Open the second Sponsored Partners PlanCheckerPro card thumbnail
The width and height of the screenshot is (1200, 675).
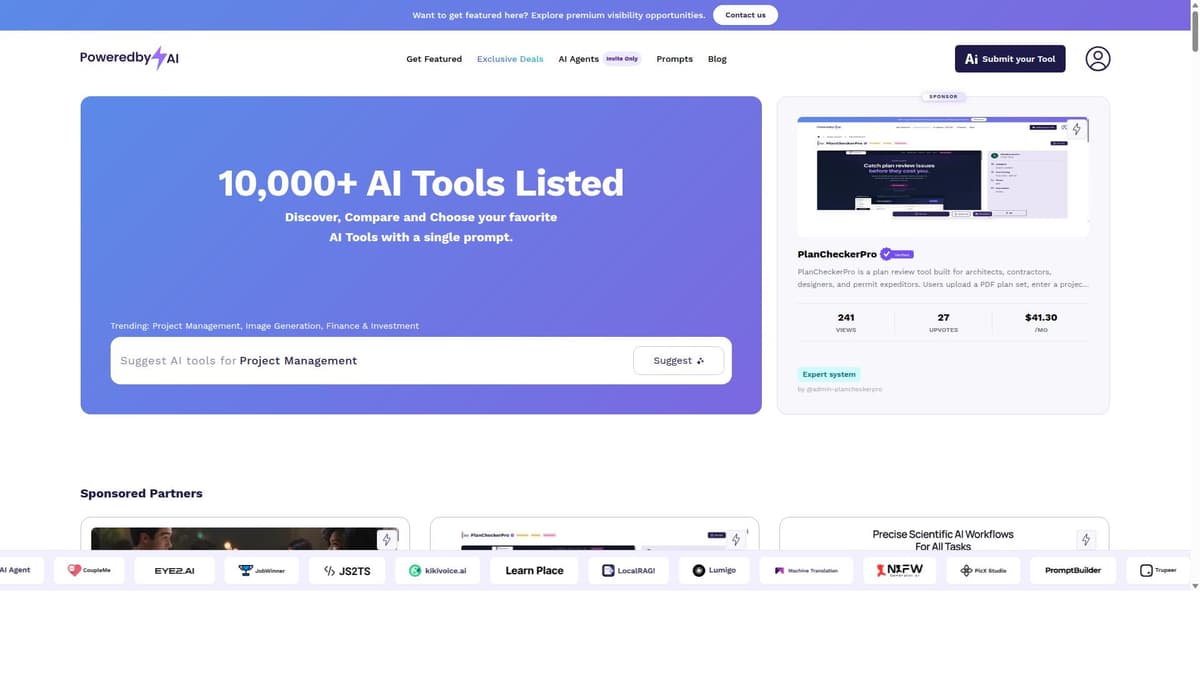tap(594, 540)
